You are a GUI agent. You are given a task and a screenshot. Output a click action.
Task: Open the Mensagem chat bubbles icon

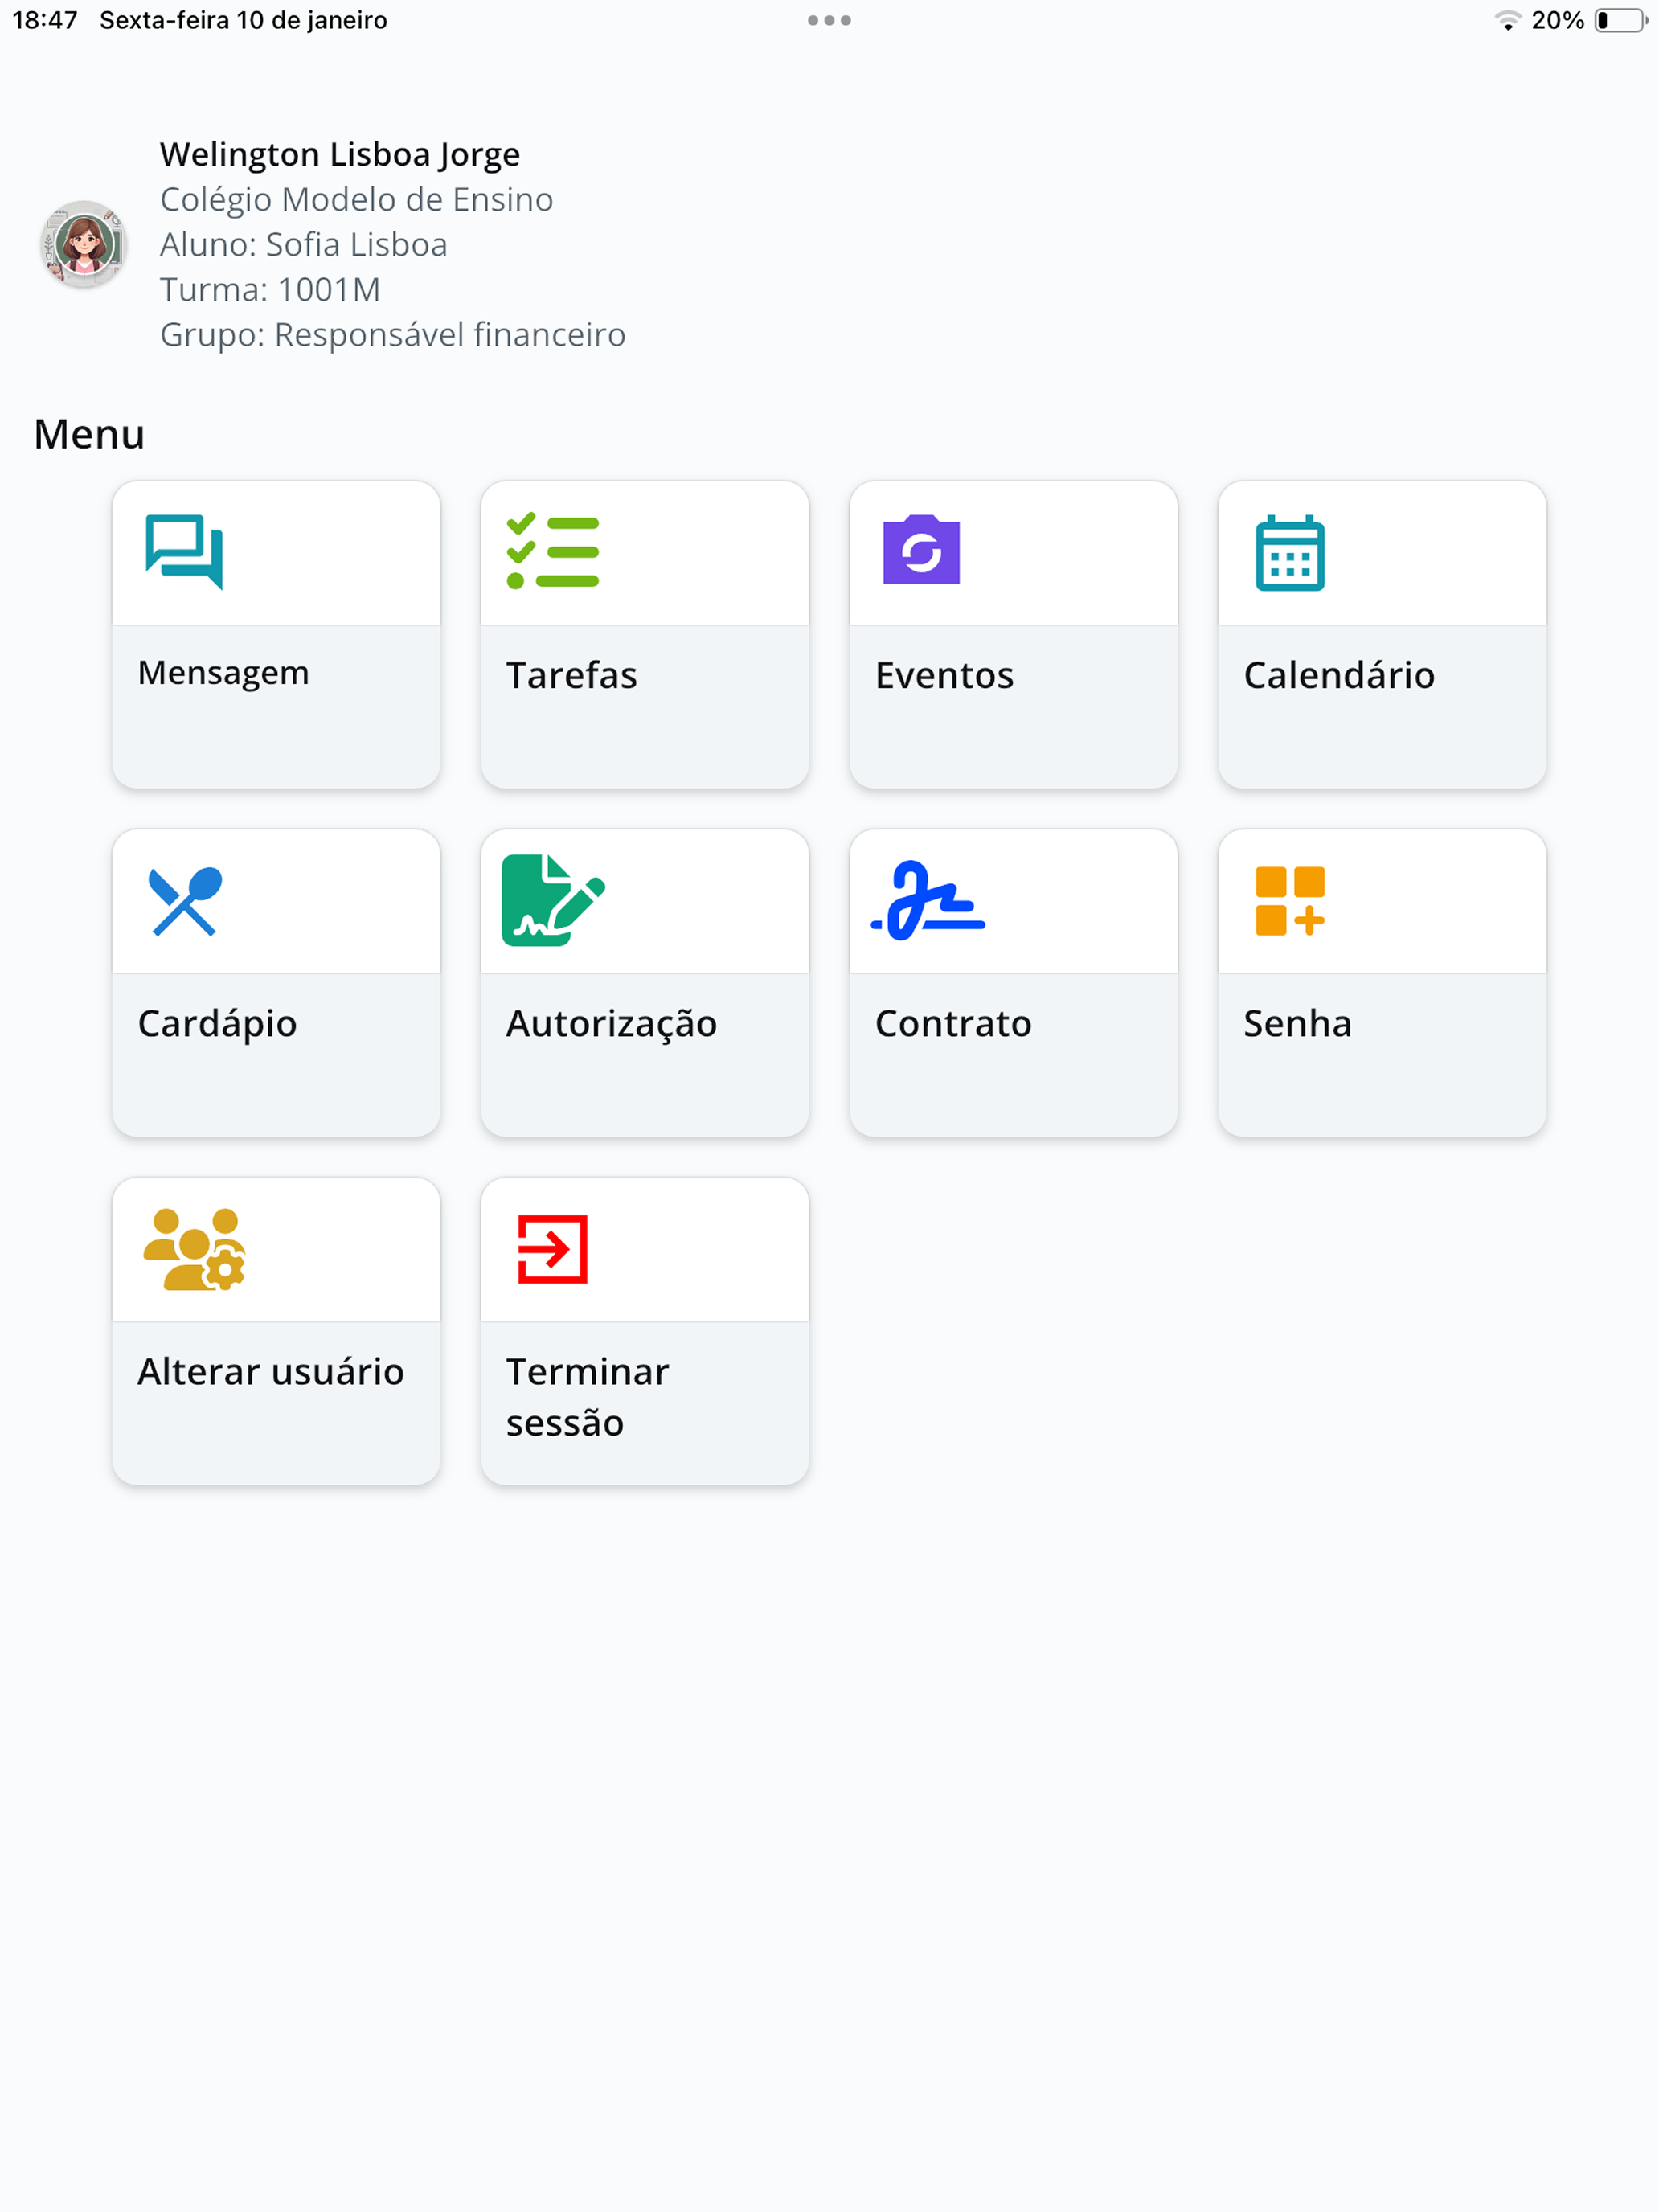(184, 552)
